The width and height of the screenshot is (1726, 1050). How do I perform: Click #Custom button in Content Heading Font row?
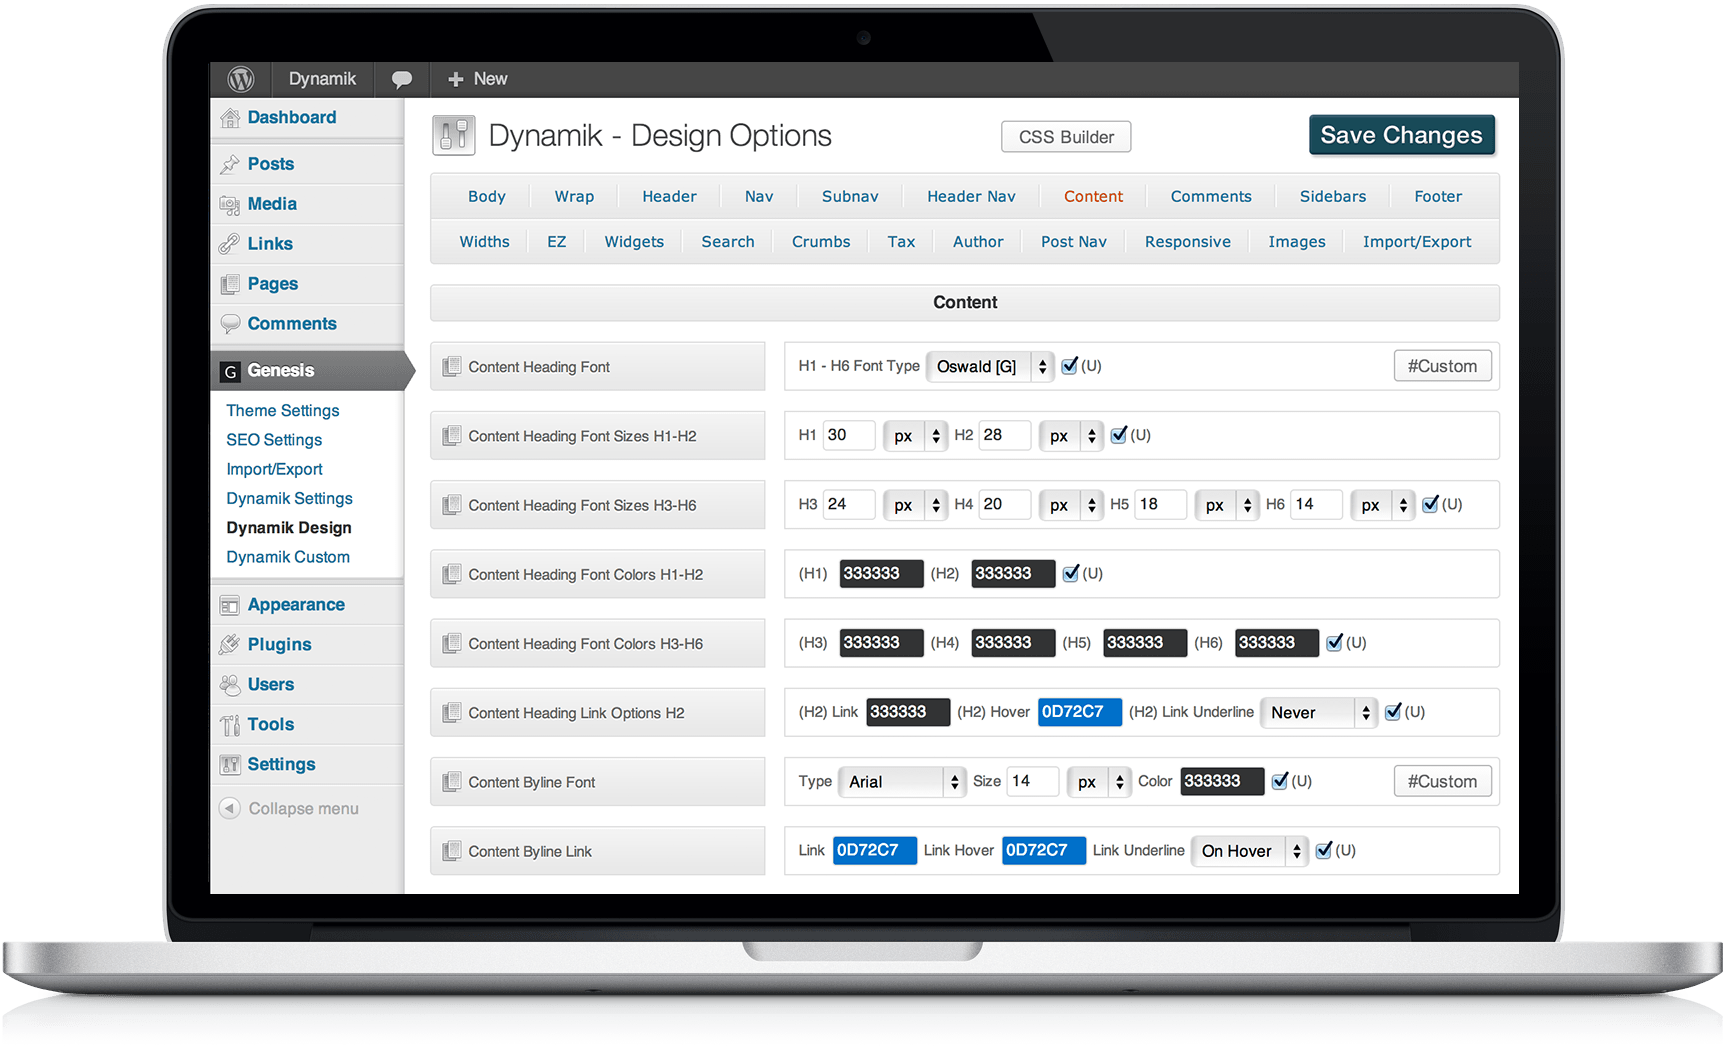pyautogui.click(x=1442, y=366)
